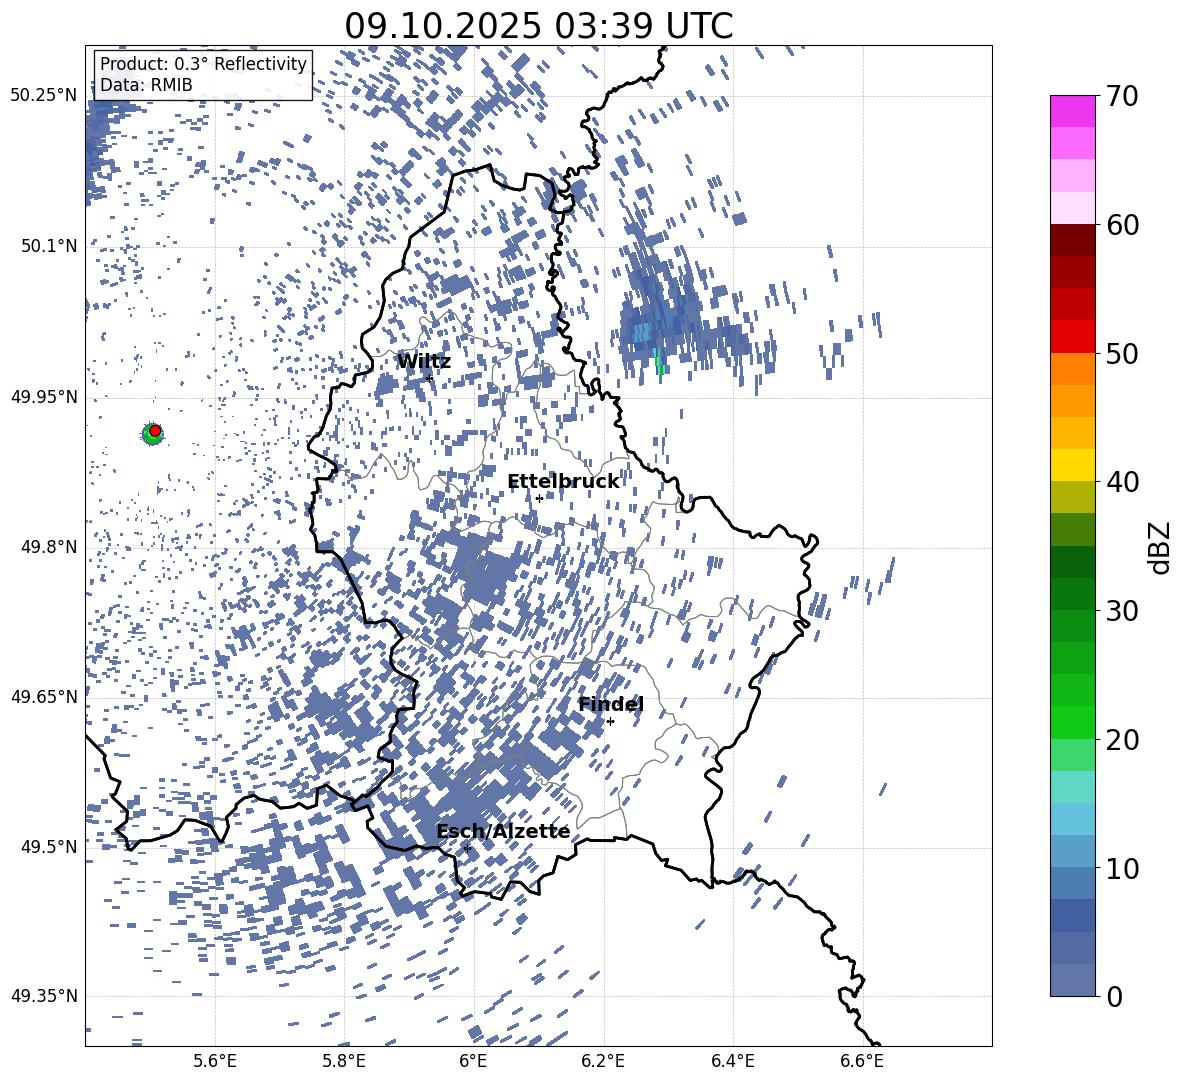The image size is (1184, 1081).
Task: Click the colorbar tick value 50
Action: pos(1123,353)
